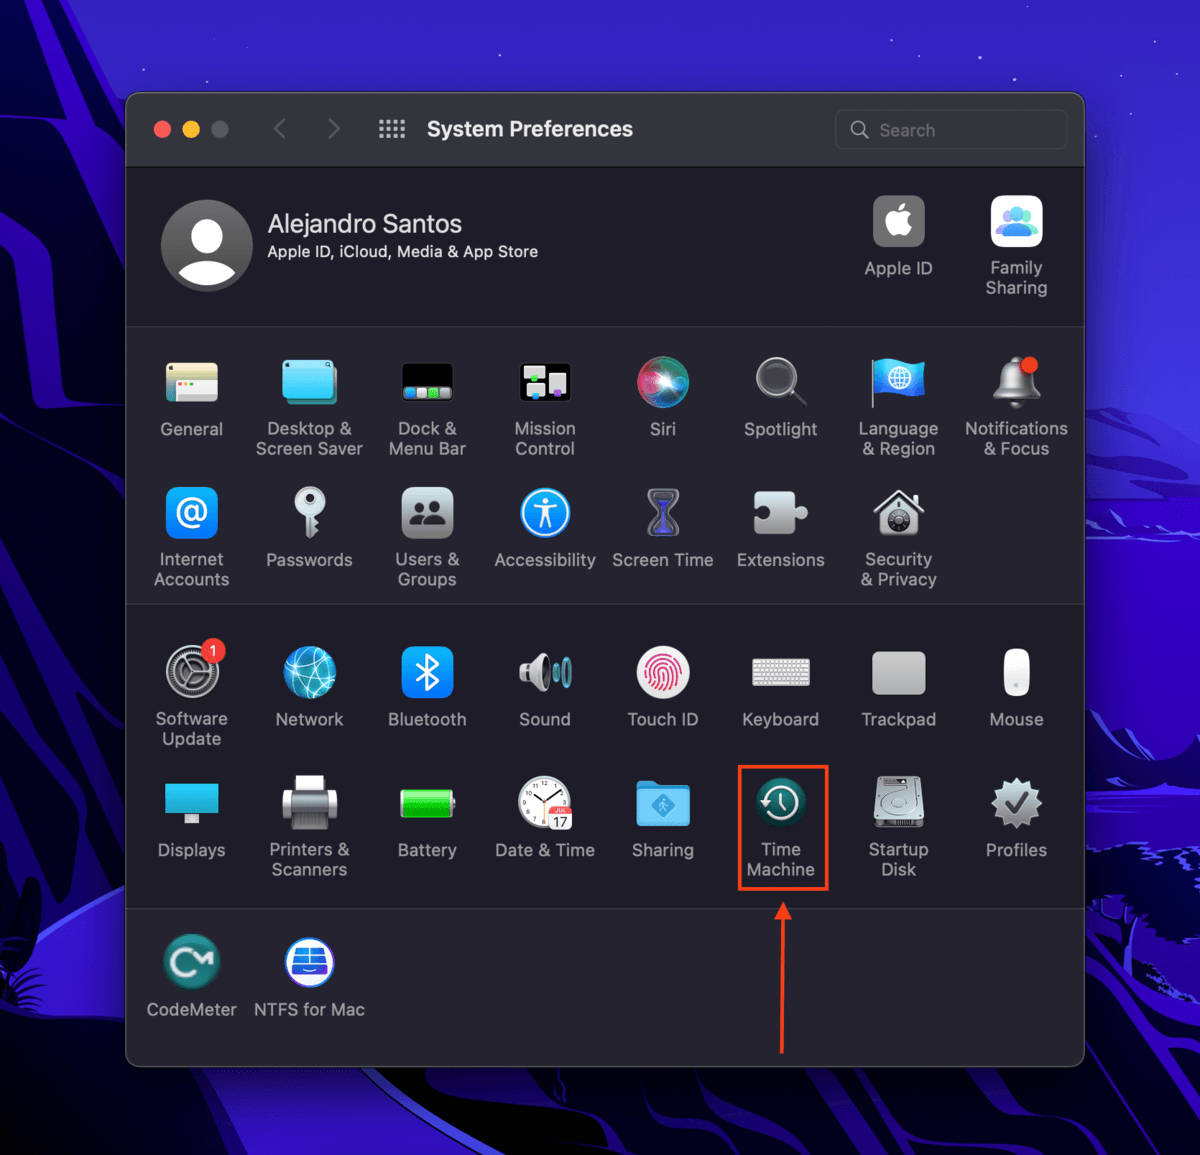
Task: Click the Alejandro Santos account name
Action: pos(365,224)
